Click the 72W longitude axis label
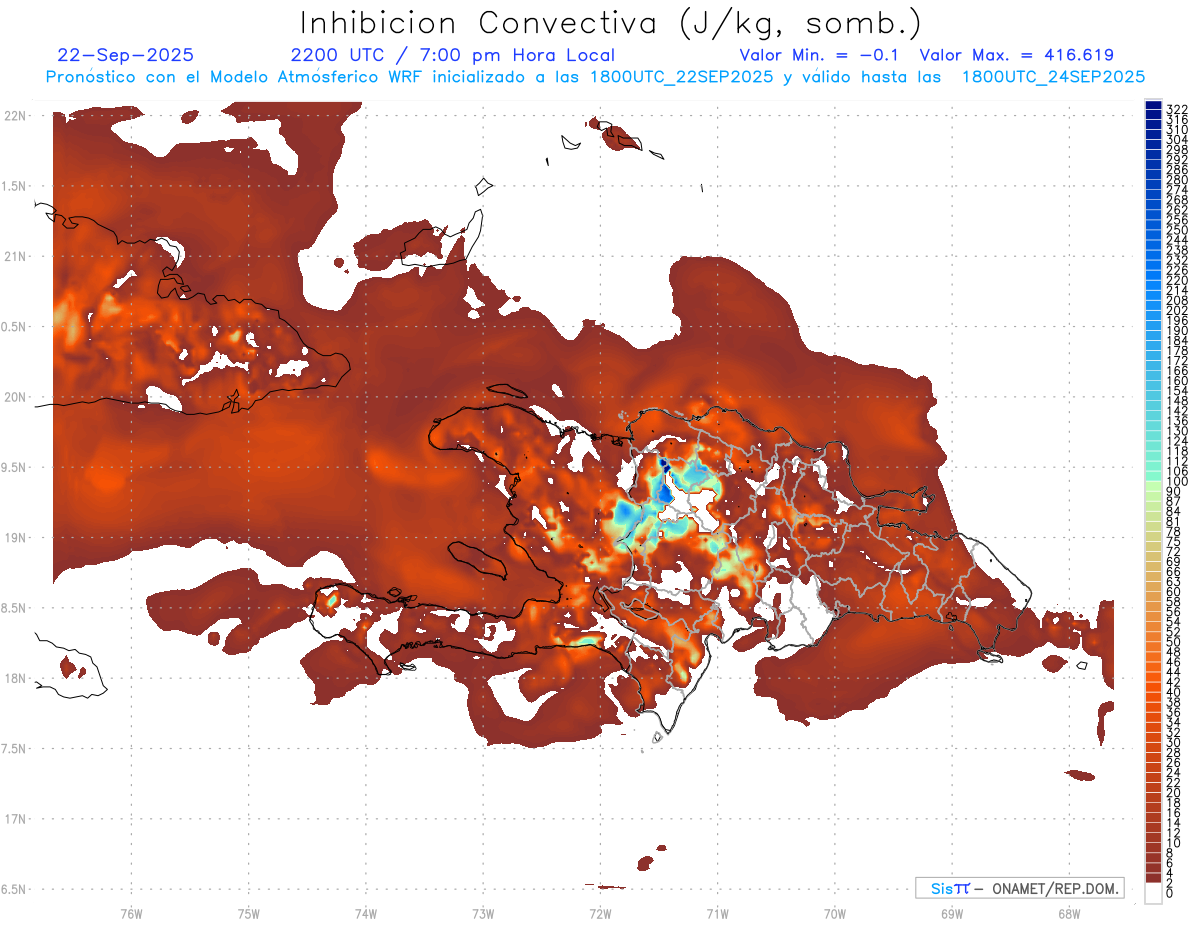Viewport: 1200px width, 927px height. [600, 912]
